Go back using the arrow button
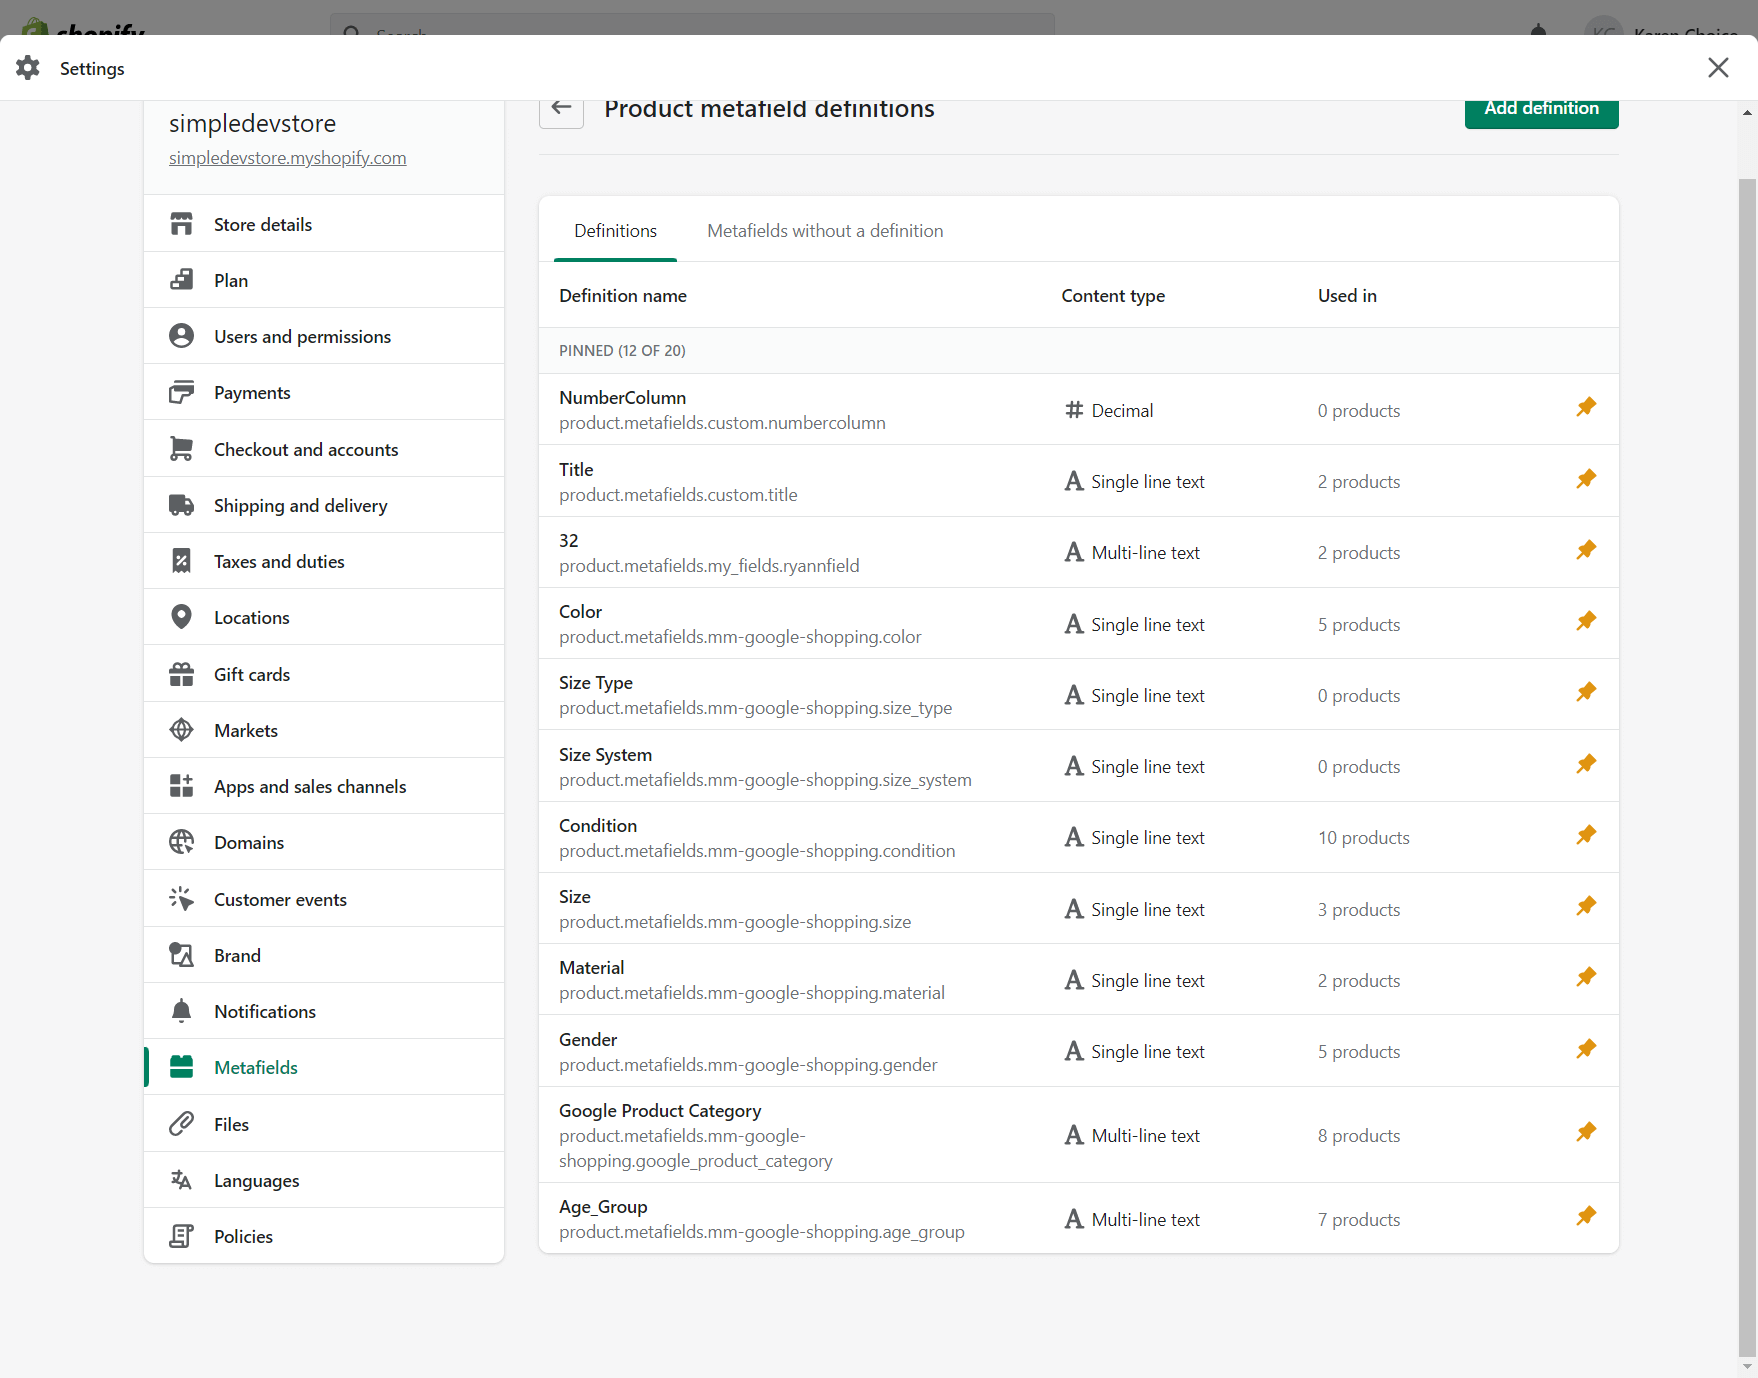 561,108
